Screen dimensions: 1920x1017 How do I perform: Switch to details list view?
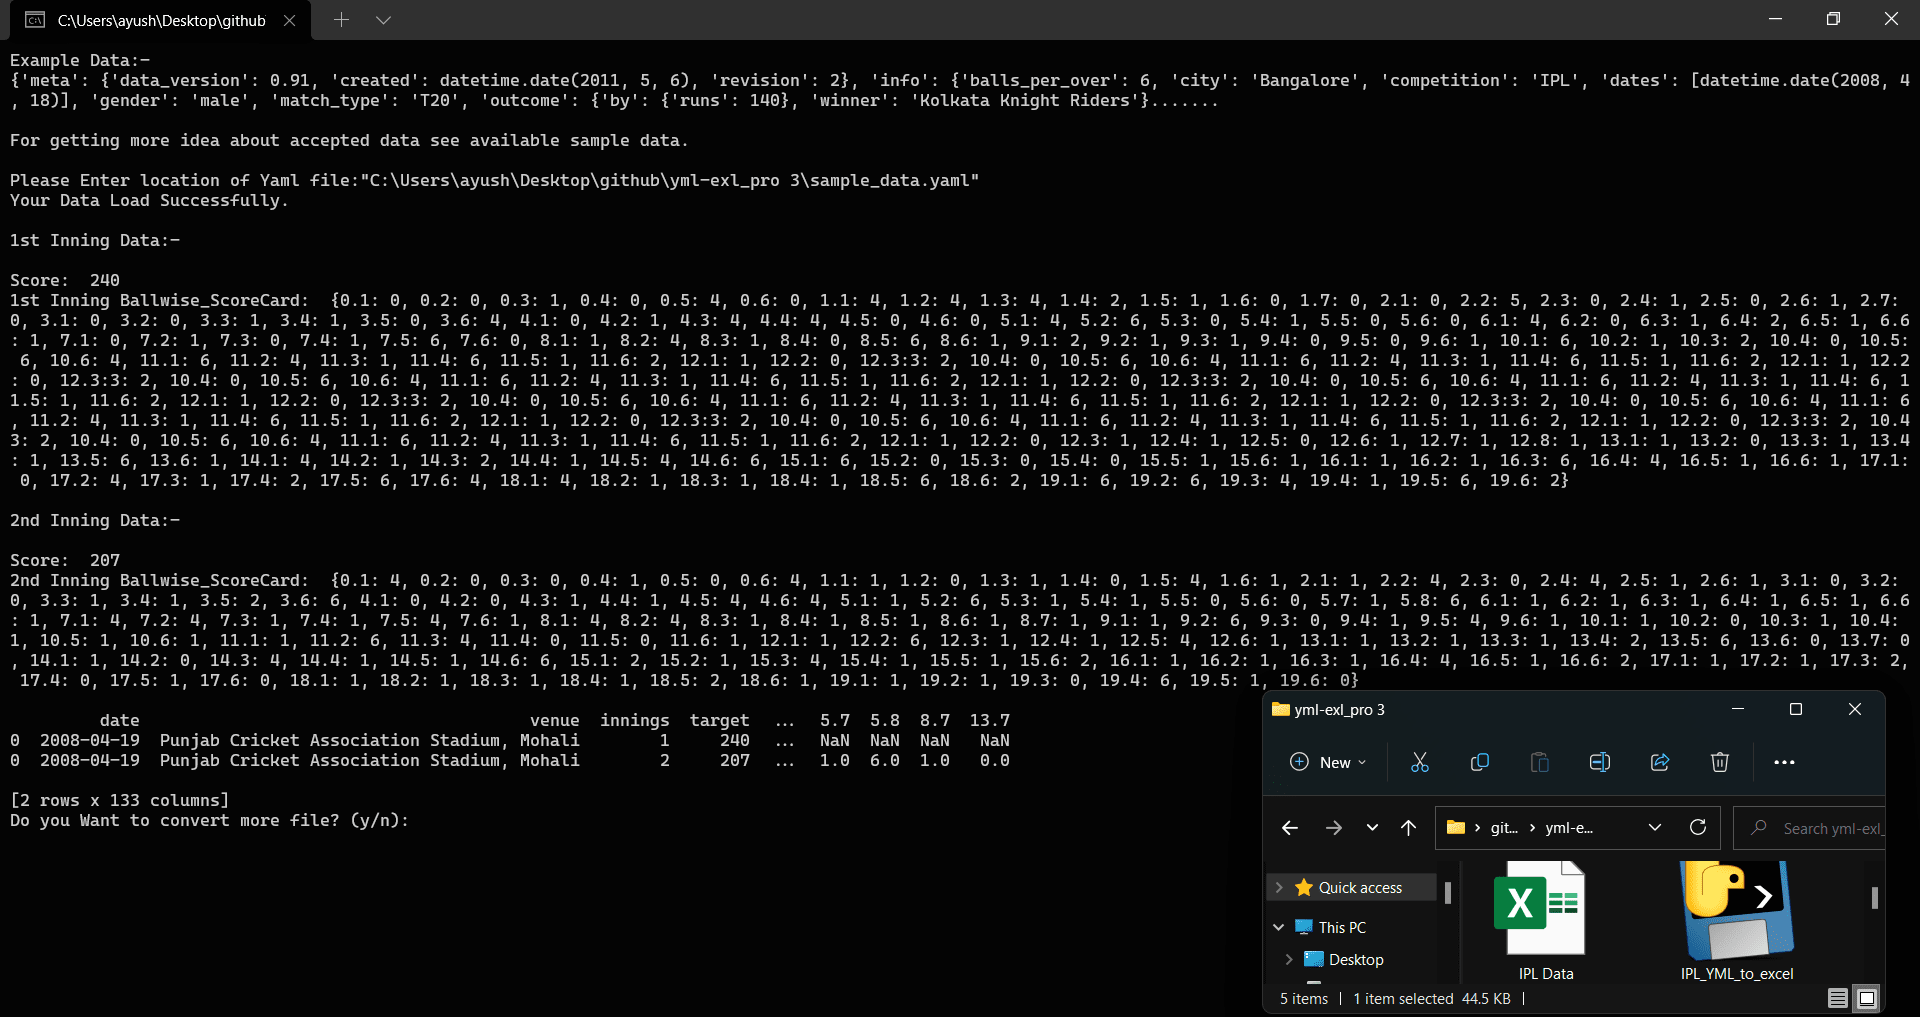click(x=1837, y=998)
